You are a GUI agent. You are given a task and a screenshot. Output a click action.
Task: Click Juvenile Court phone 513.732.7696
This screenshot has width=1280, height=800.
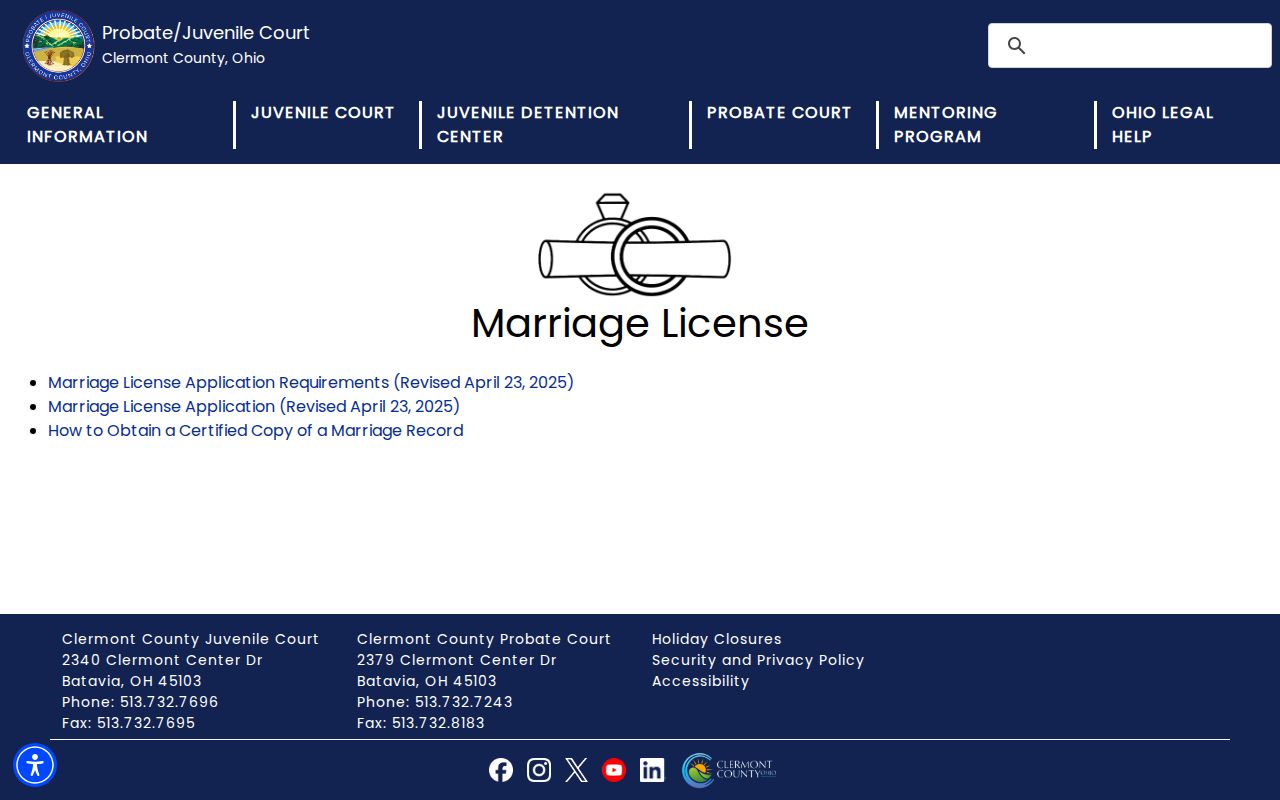[x=169, y=702]
